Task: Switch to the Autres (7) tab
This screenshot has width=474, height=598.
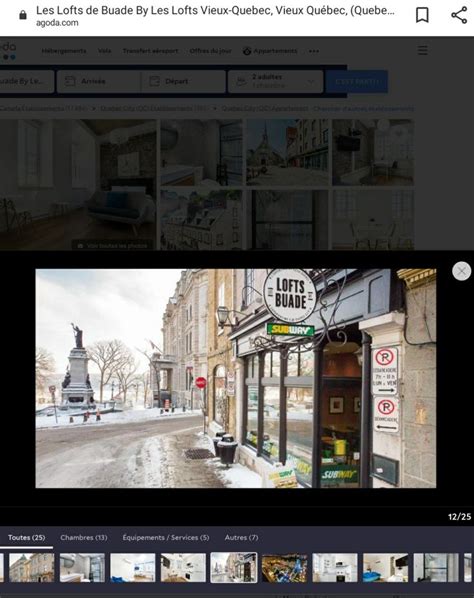Action: 241,537
